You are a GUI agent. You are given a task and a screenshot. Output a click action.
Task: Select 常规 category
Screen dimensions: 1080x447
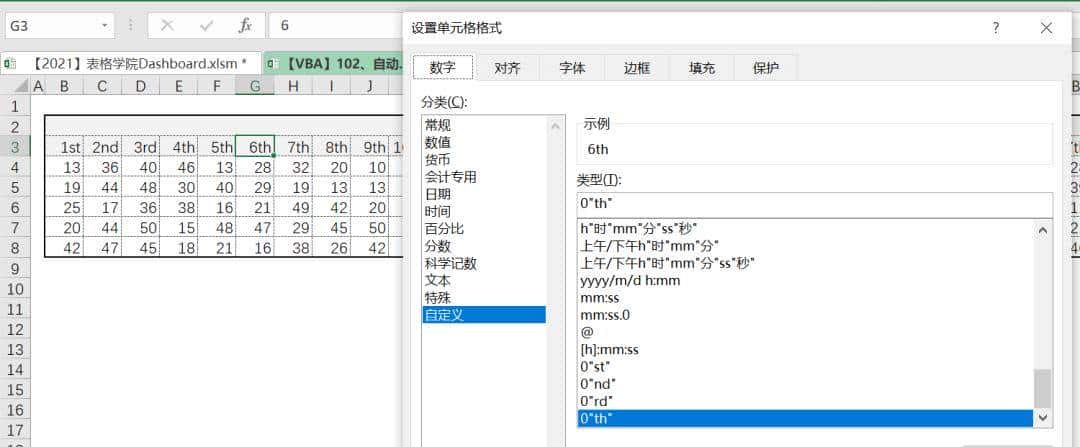(x=484, y=125)
